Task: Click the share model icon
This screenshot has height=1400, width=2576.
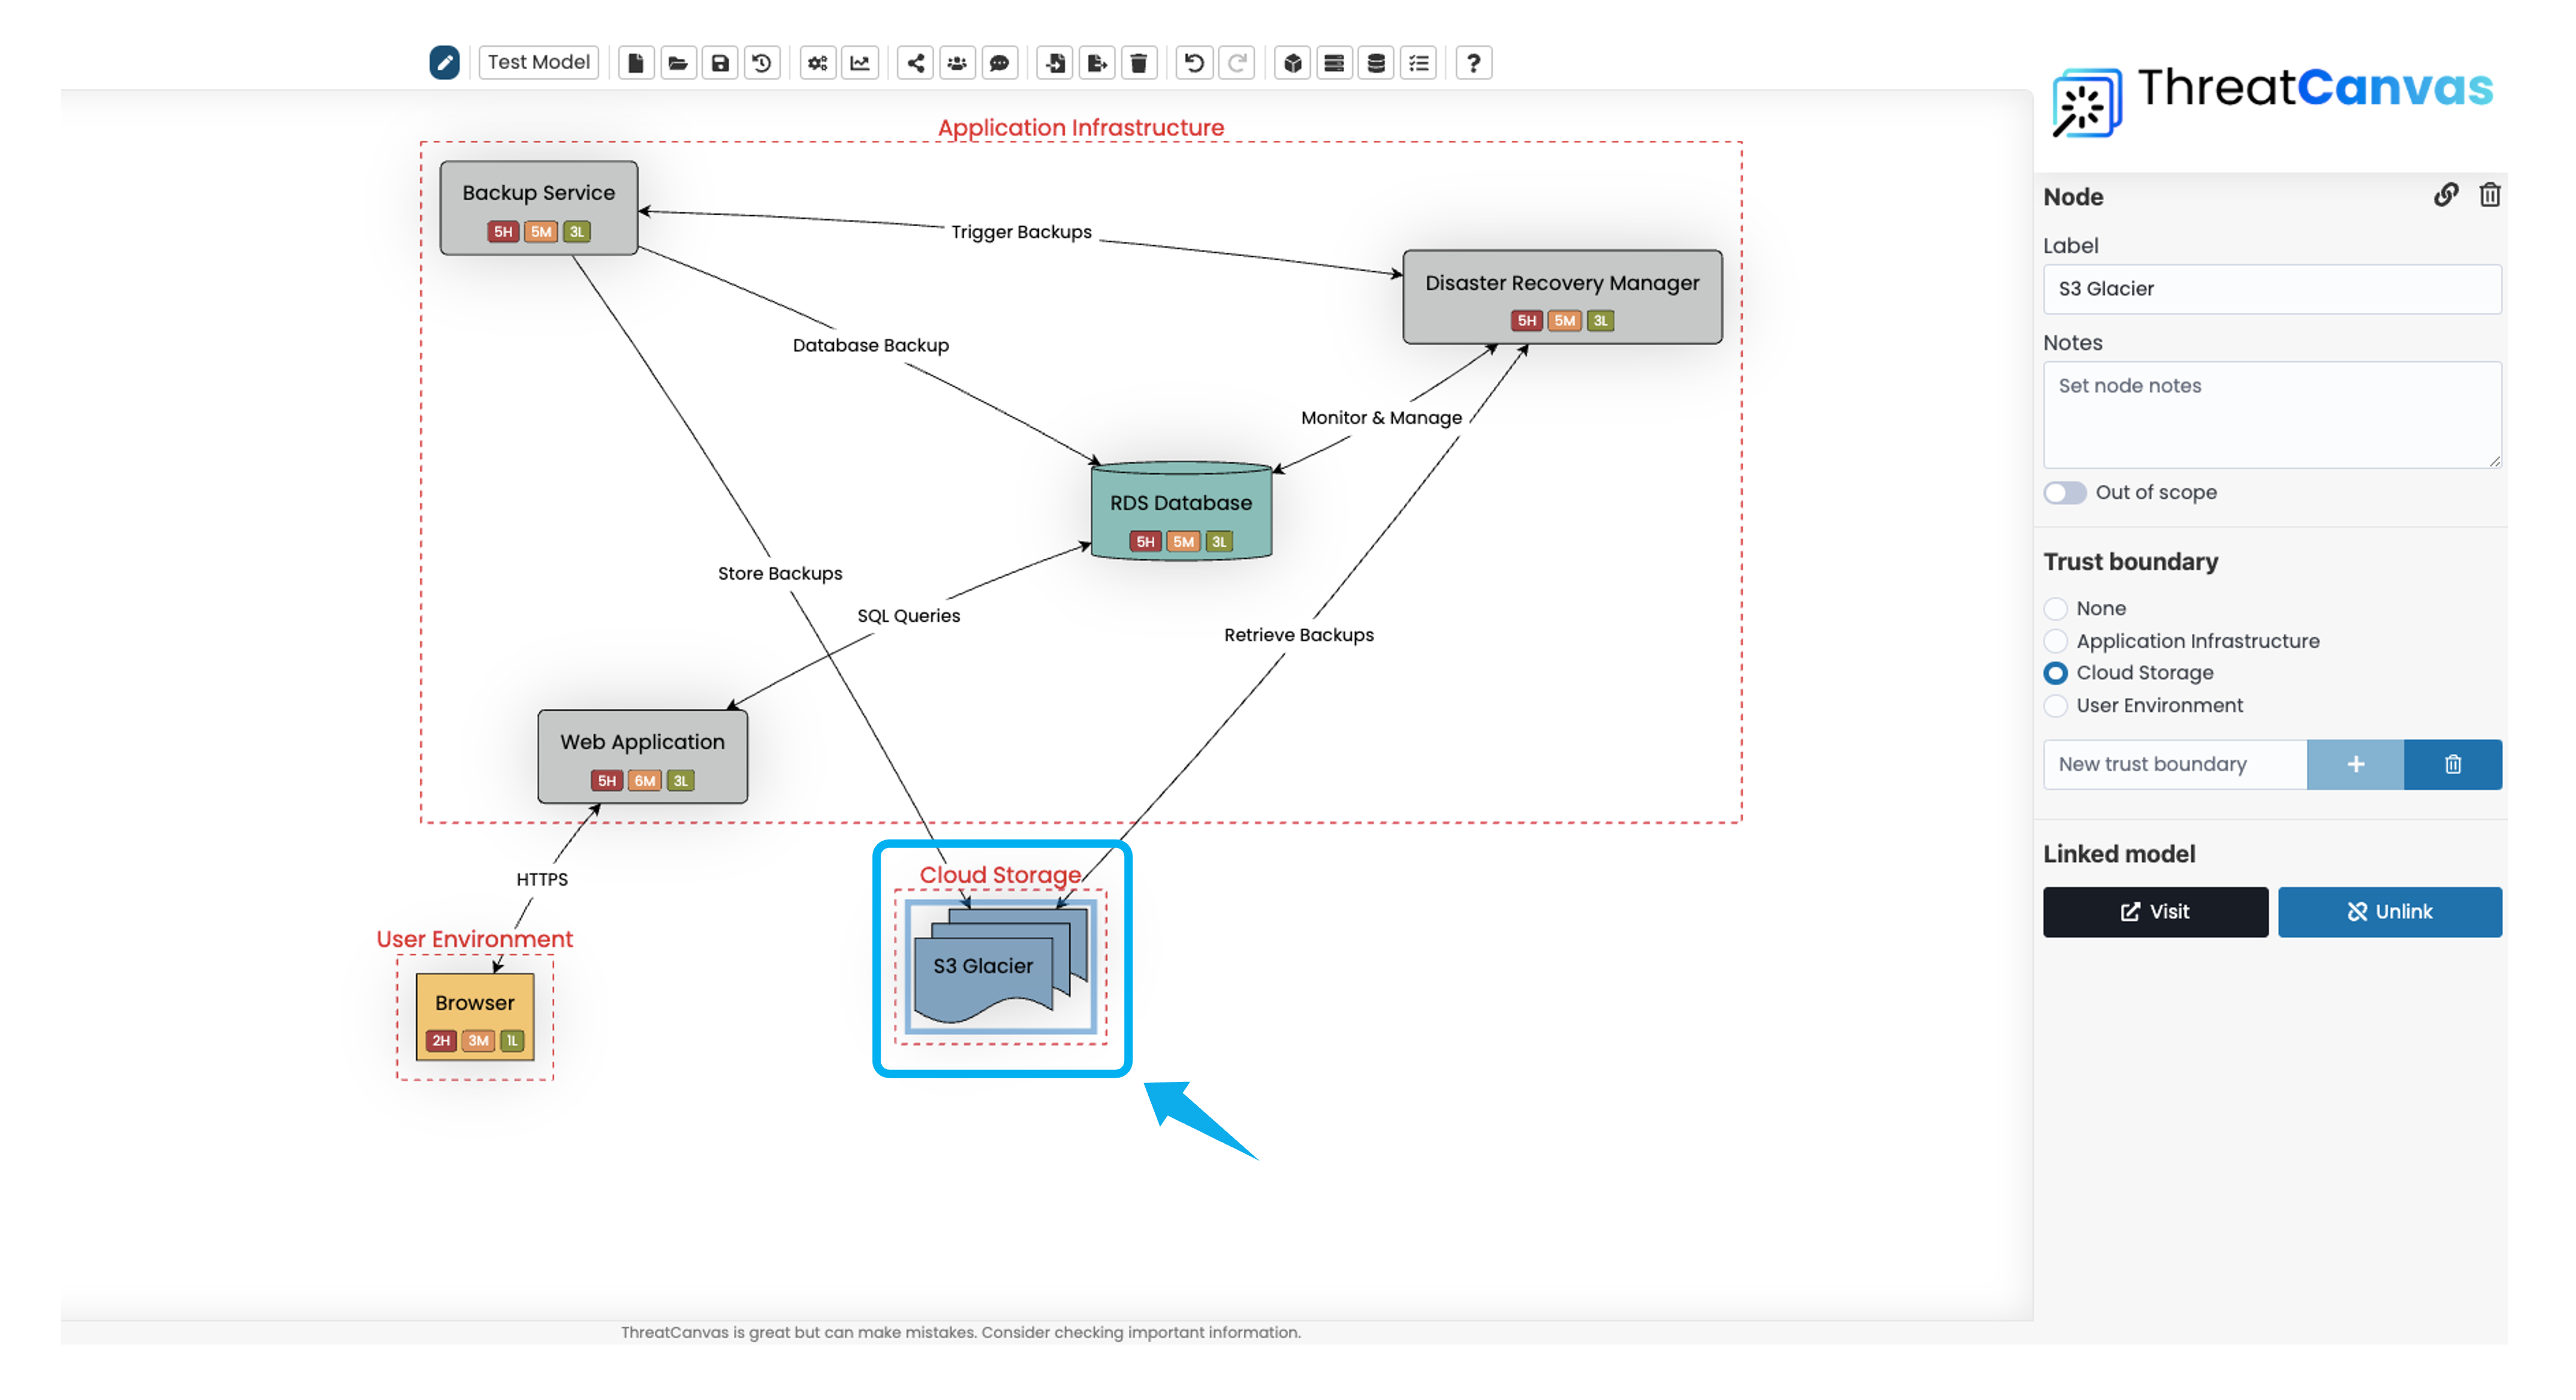Action: click(x=915, y=63)
